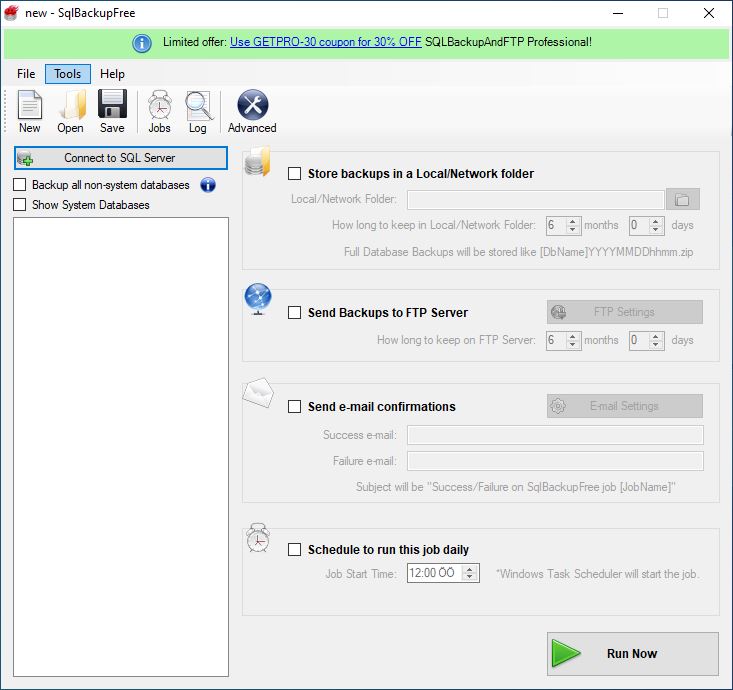Adjust local folder months spinner

[x=573, y=225]
